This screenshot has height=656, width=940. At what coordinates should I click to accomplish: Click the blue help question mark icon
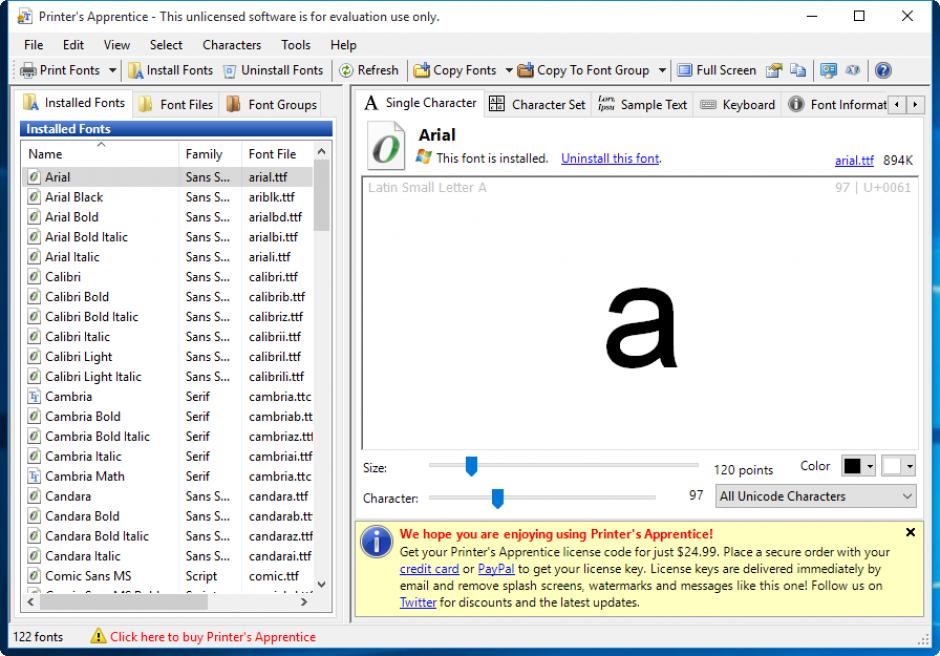[x=882, y=70]
